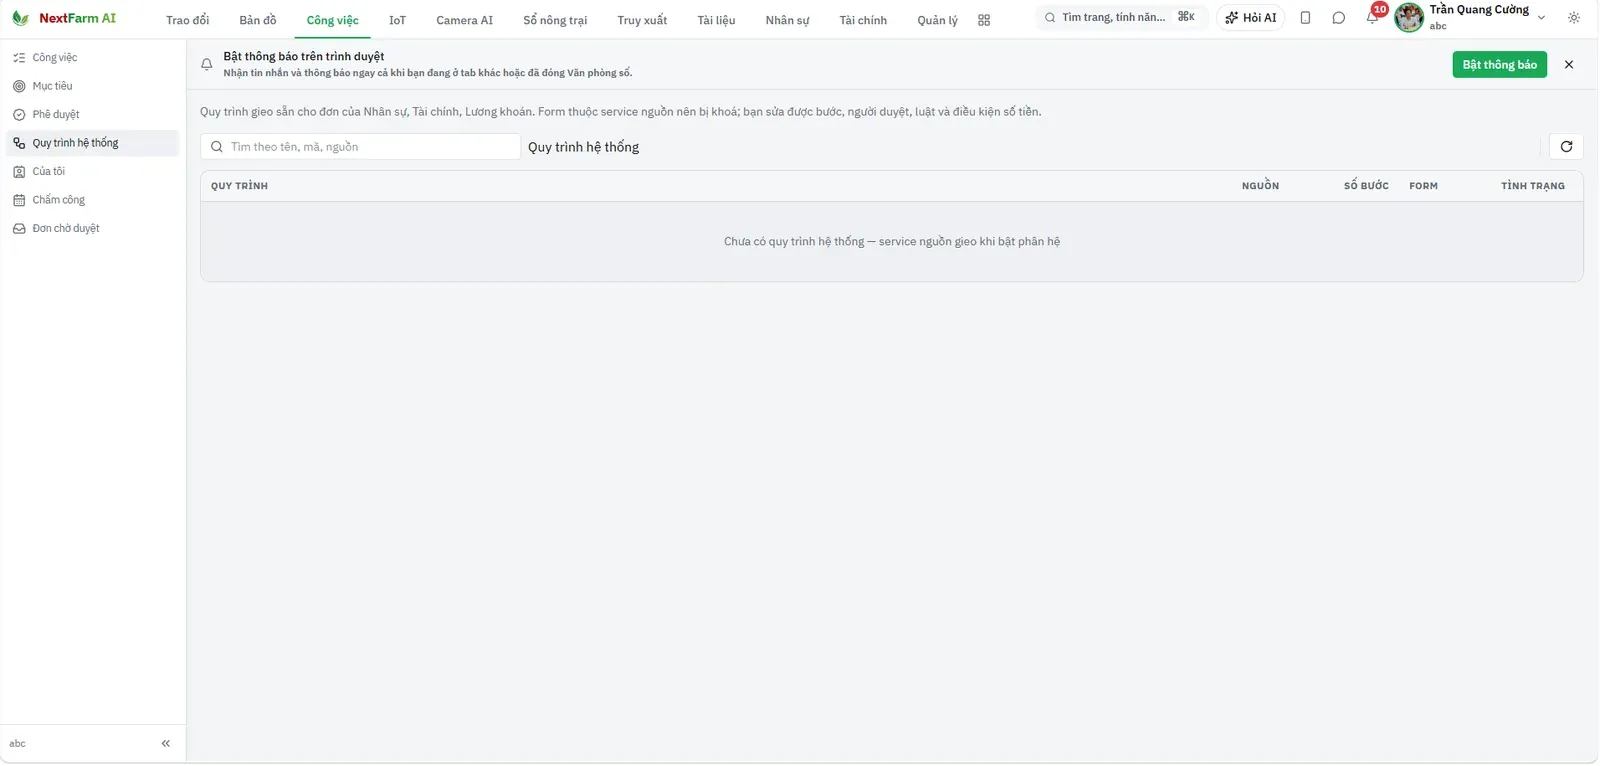
Task: Click the bell icon in notification banner
Action: tap(207, 64)
